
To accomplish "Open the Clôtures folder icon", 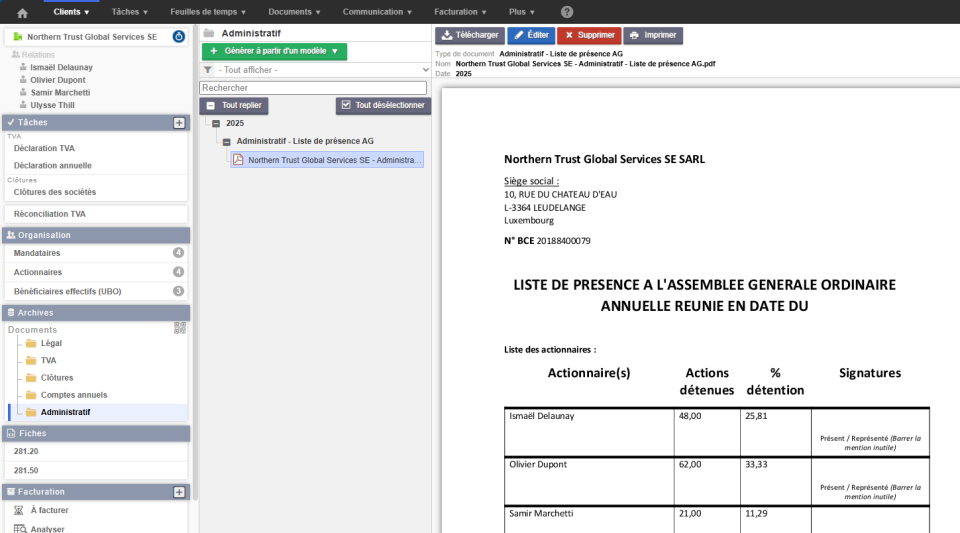I will [x=31, y=378].
